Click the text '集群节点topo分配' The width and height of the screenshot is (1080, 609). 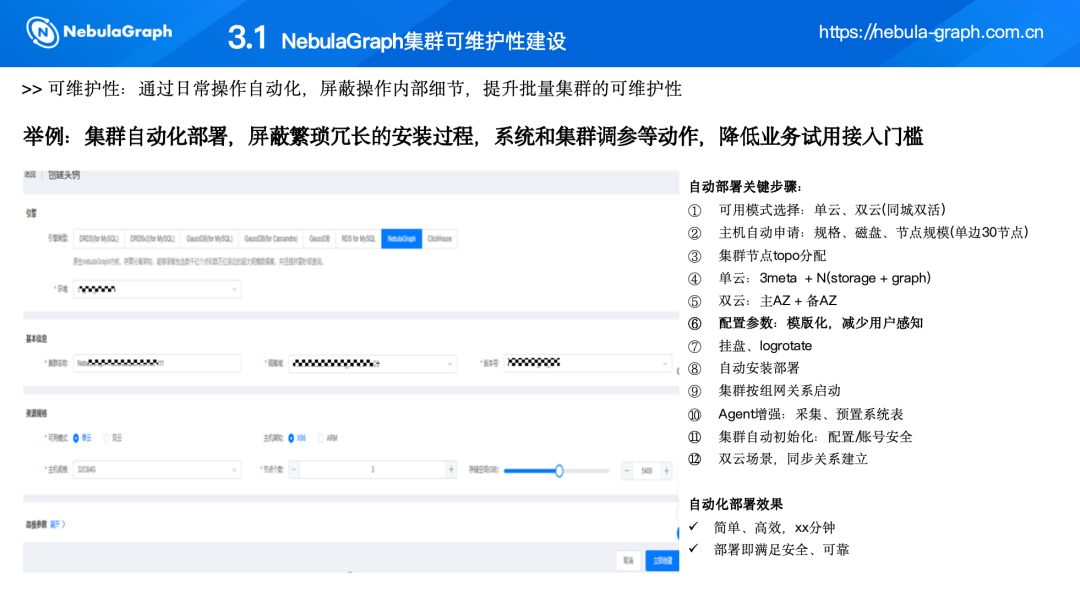[772, 256]
